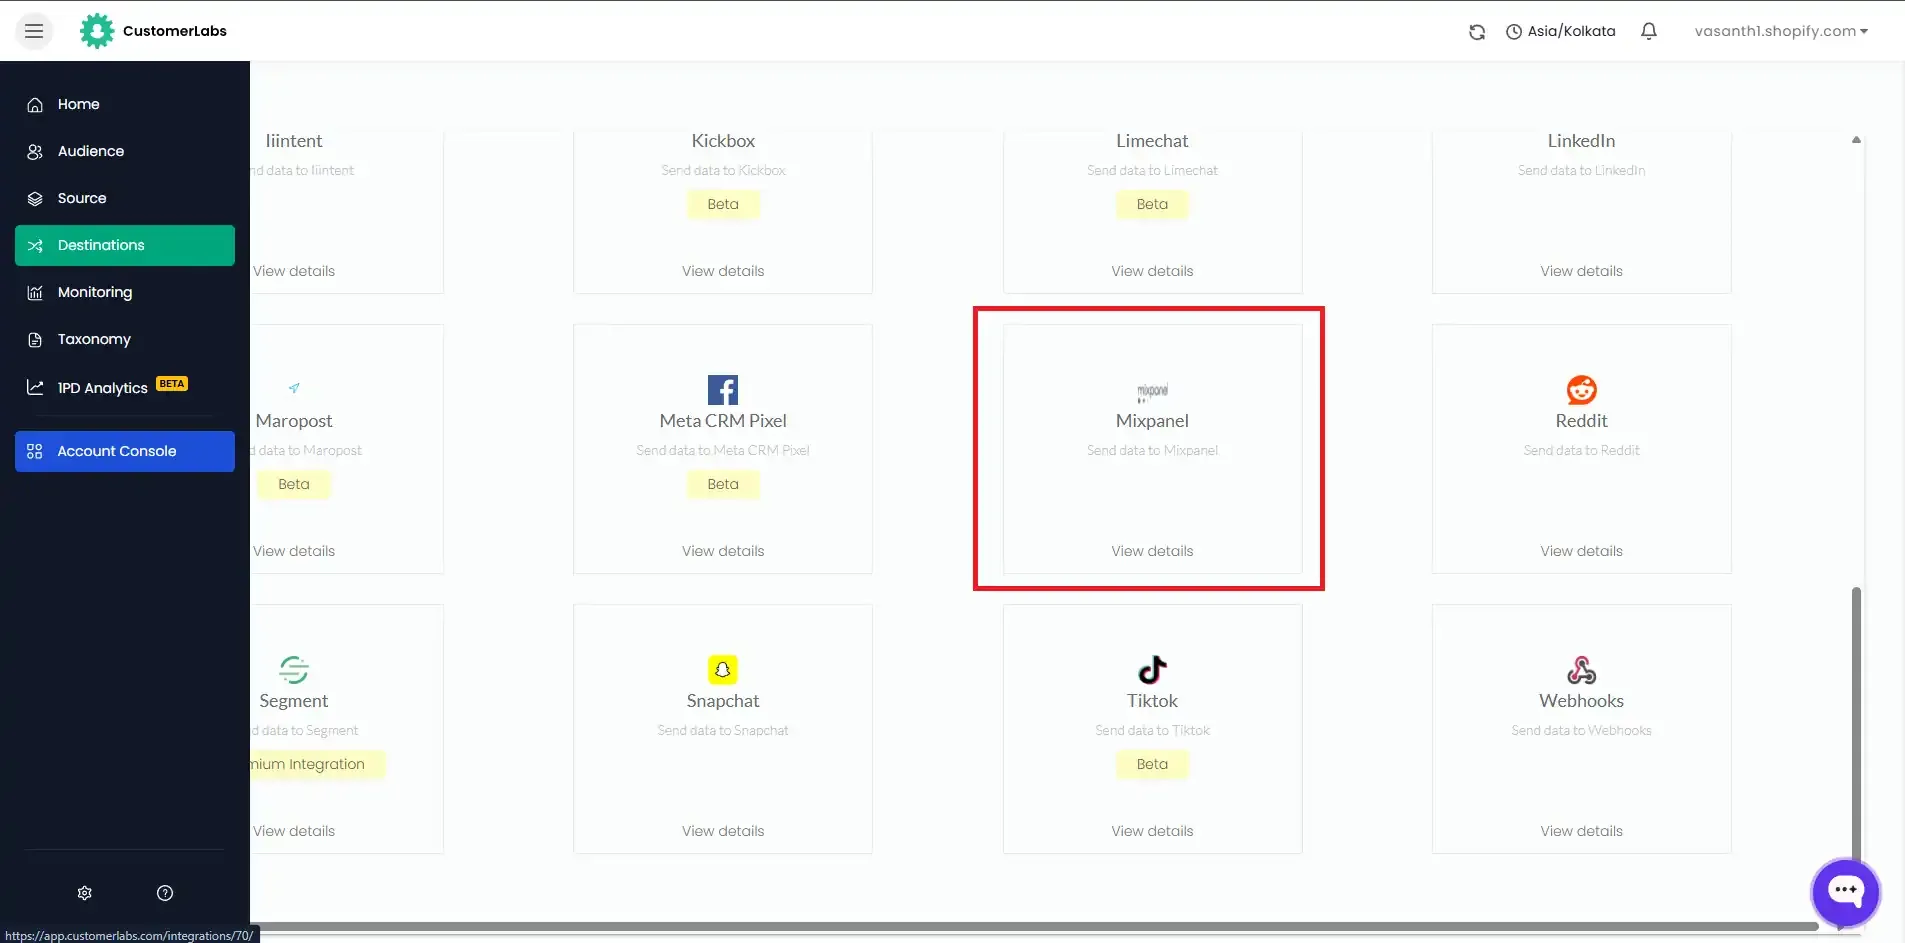The width and height of the screenshot is (1905, 943).
Task: Open settings gear at sidebar bottom
Action: pos(85,893)
